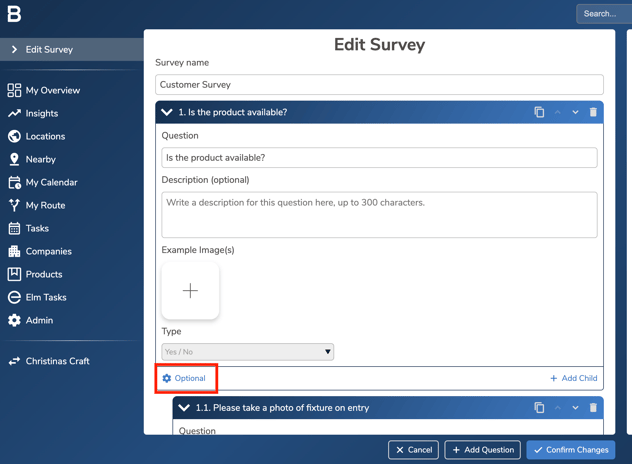The width and height of the screenshot is (632, 464).
Task: Click the B logo in top corner
Action: pyautogui.click(x=14, y=14)
